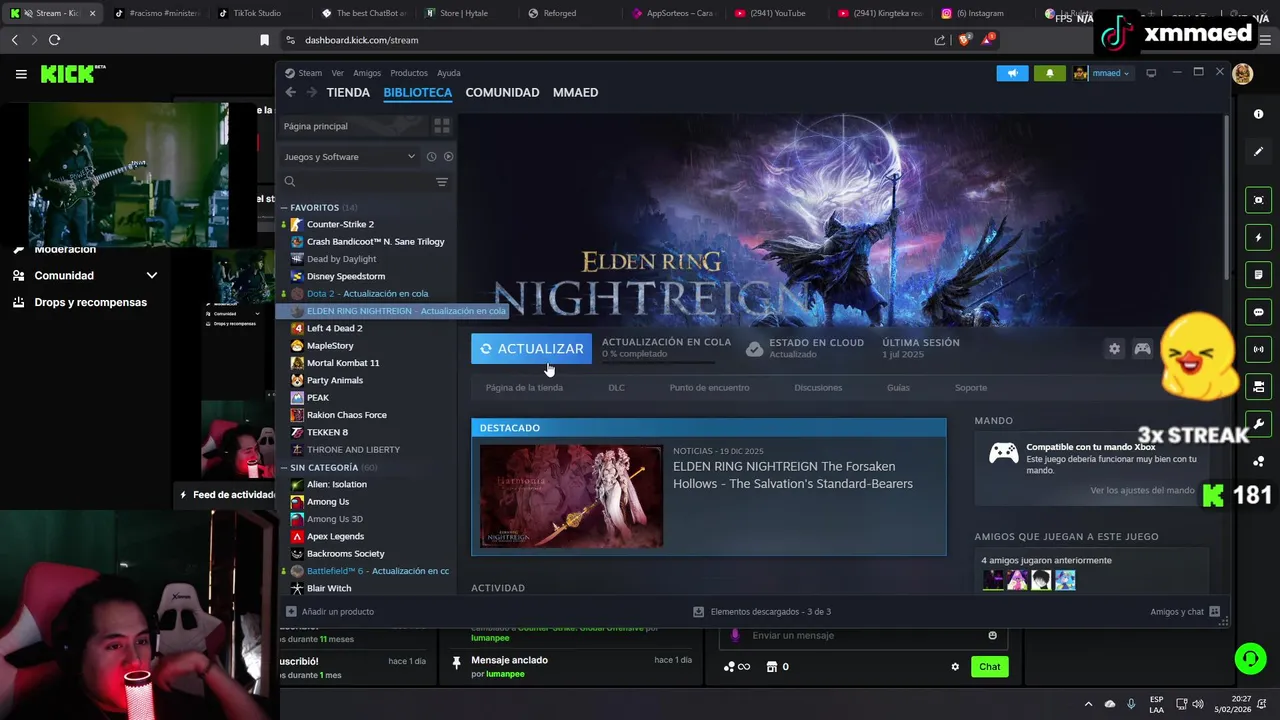Click Página principal in library sidebar
This screenshot has height=720, width=1280.
[316, 126]
